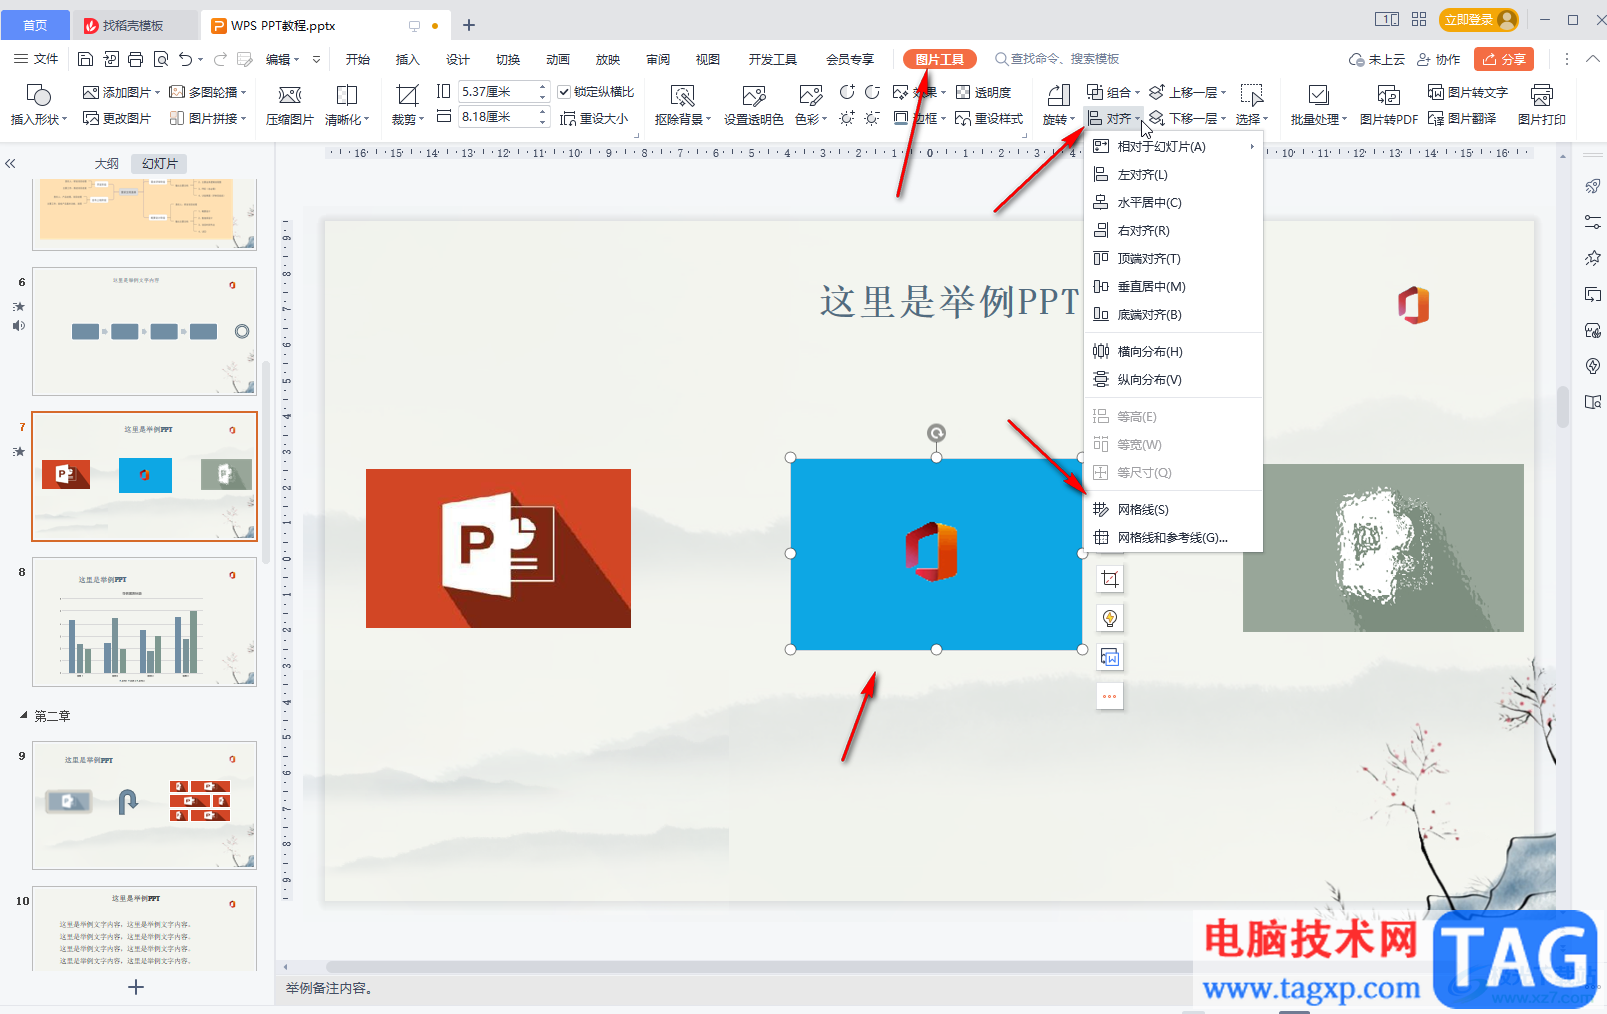
Task: Open the 插入 (Insert) ribbon tab
Action: click(x=407, y=59)
